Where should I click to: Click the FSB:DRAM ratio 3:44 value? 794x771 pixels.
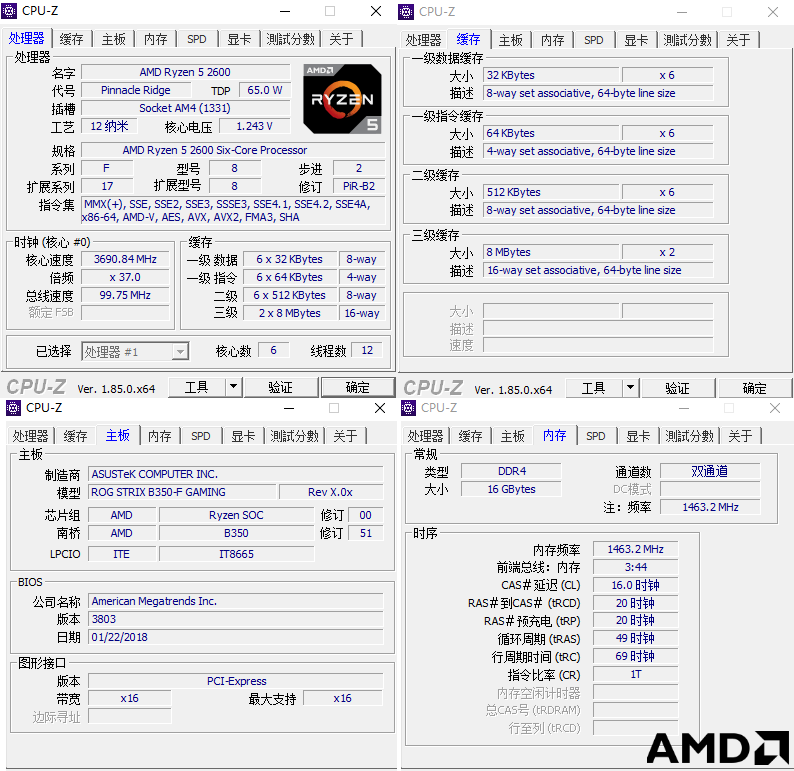pyautogui.click(x=636, y=567)
